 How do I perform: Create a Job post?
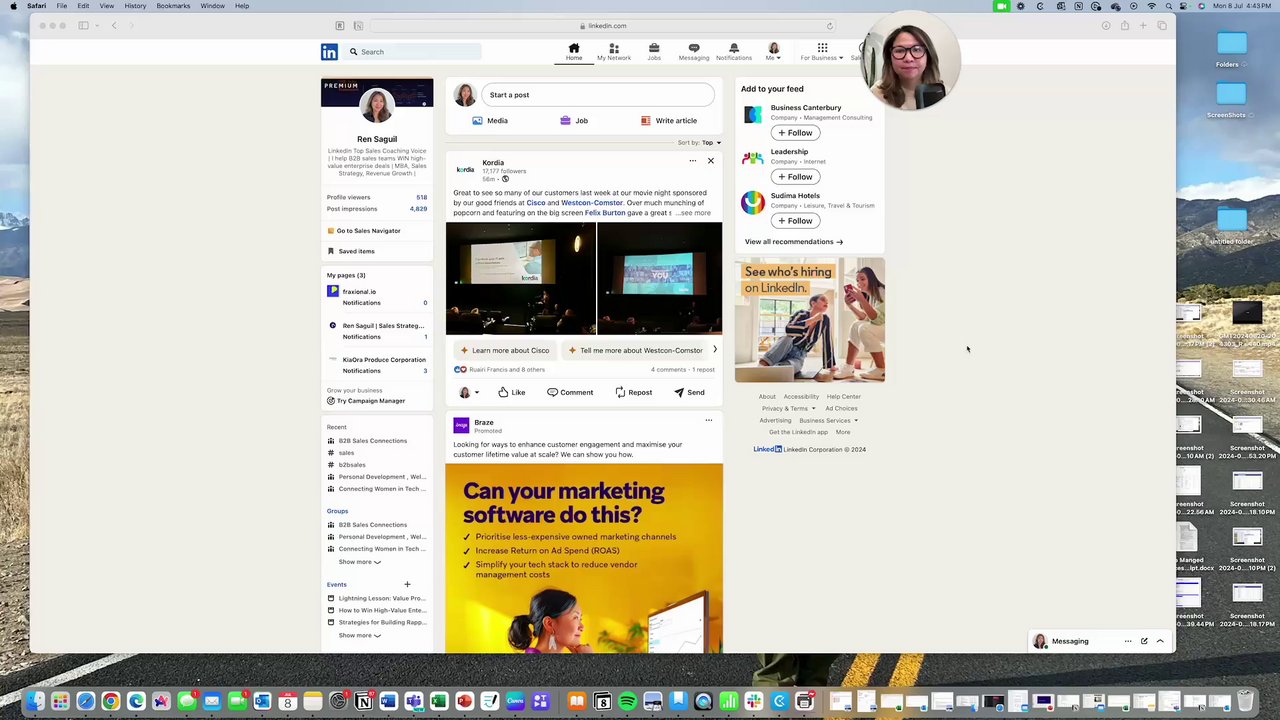[574, 121]
